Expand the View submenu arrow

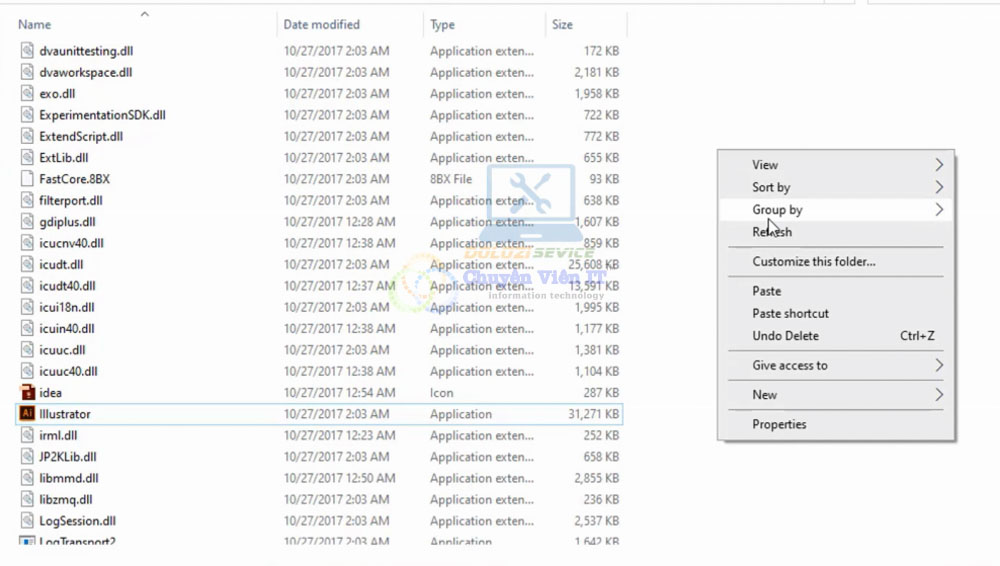938,165
